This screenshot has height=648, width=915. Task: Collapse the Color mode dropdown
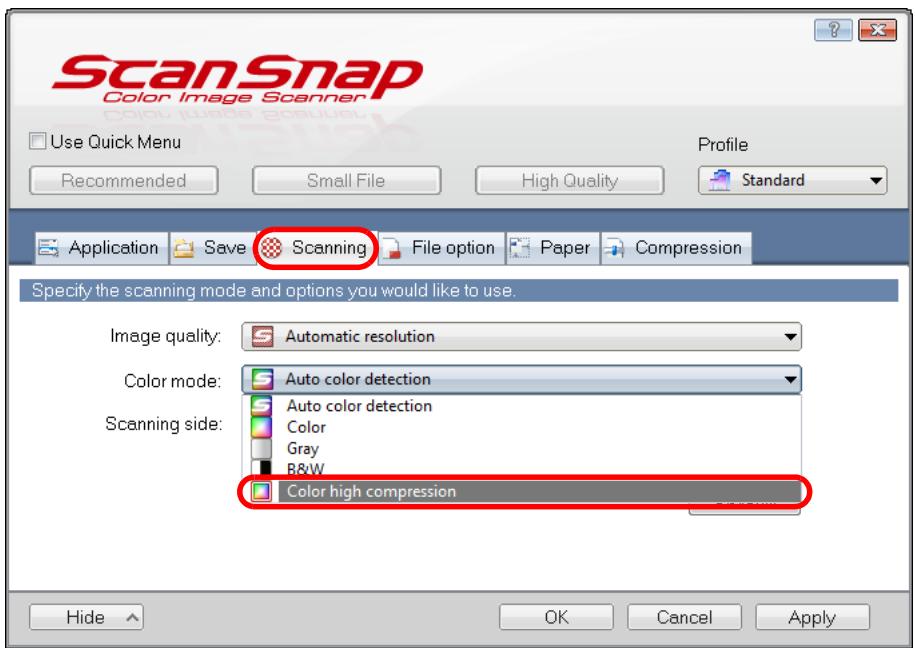click(522, 379)
